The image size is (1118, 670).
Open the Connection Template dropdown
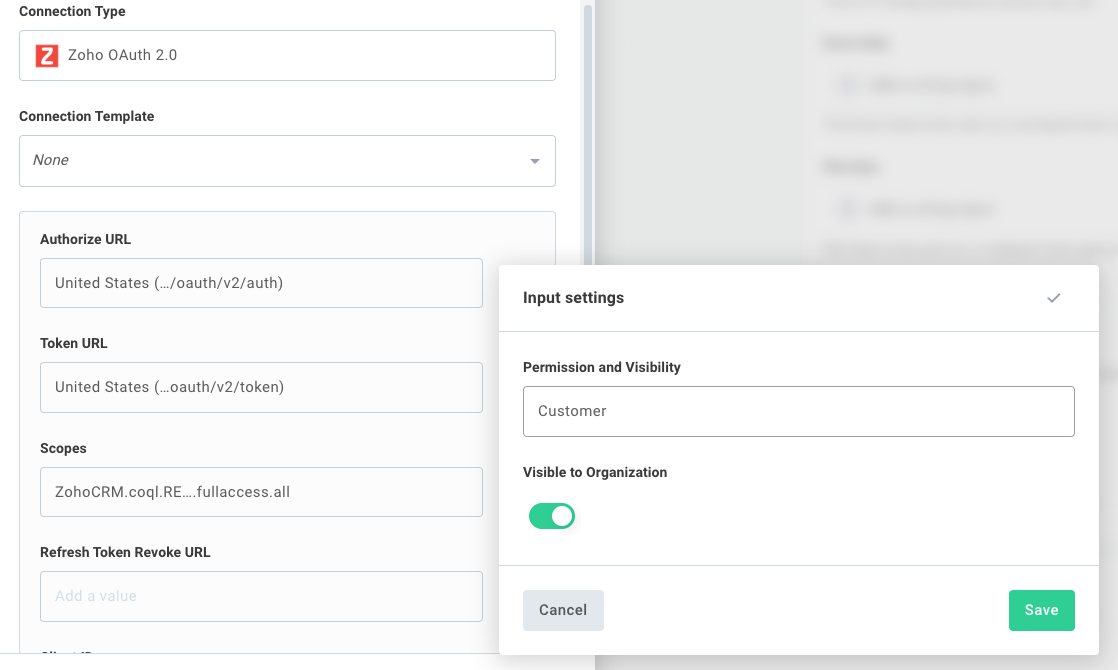point(287,160)
